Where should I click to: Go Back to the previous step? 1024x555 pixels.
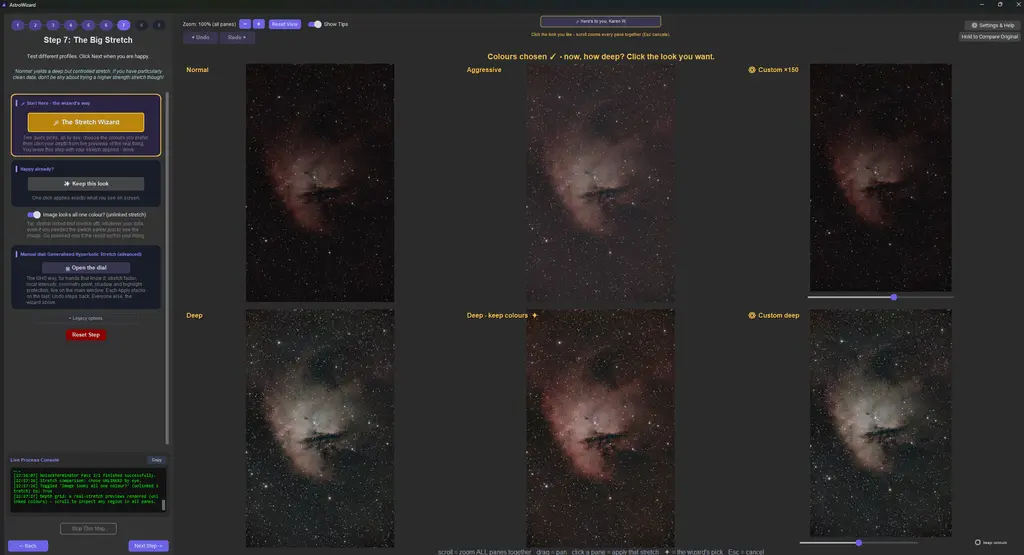[x=28, y=546]
